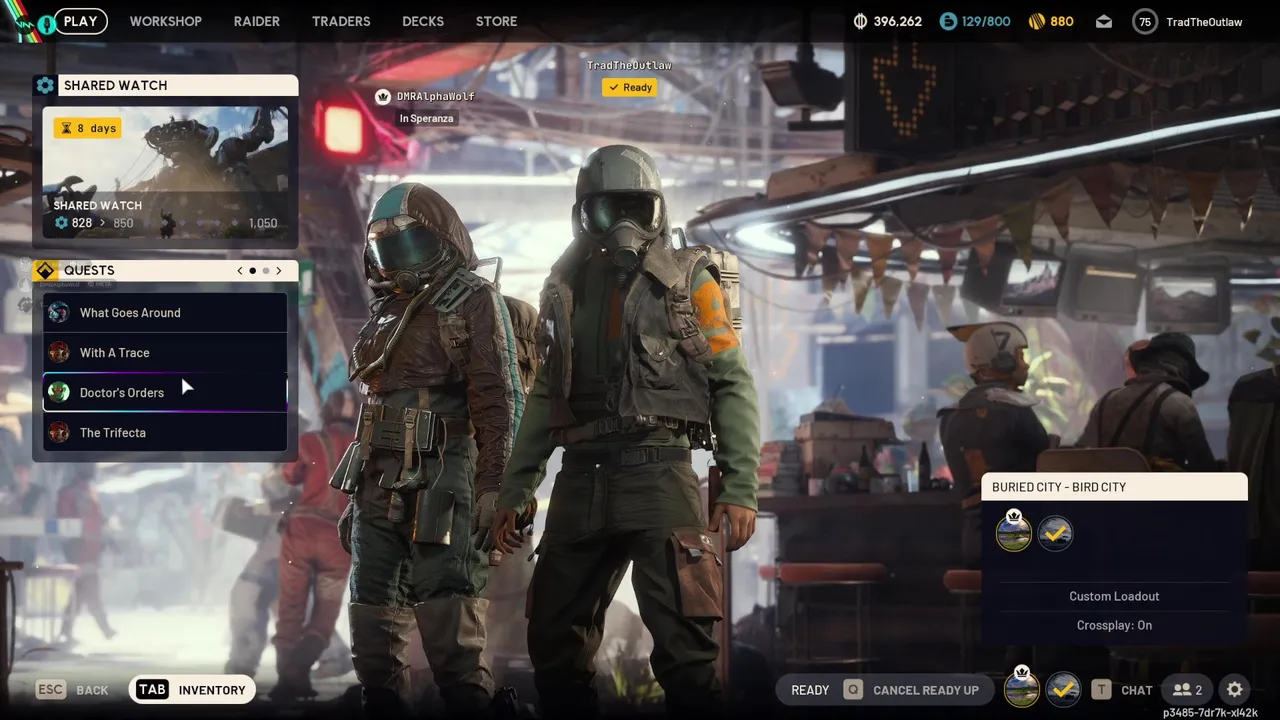Click the TradTheOutlaw name above the character
Viewport: 1280px width, 720px height.
point(629,65)
